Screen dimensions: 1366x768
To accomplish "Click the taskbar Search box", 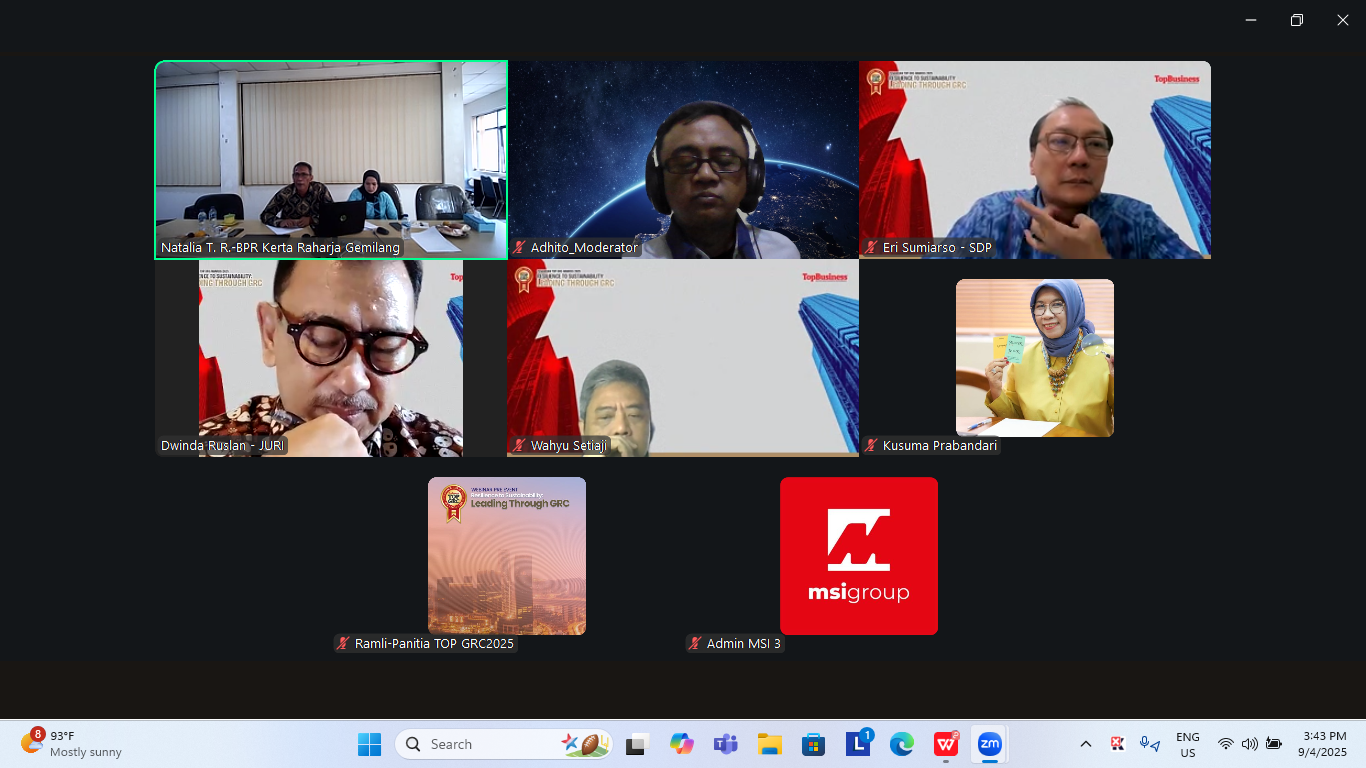I will [x=490, y=744].
